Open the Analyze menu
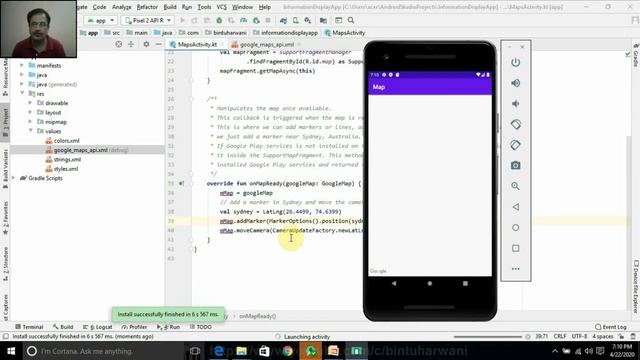Image resolution: width=640 pixels, height=360 pixels. [122, 7]
